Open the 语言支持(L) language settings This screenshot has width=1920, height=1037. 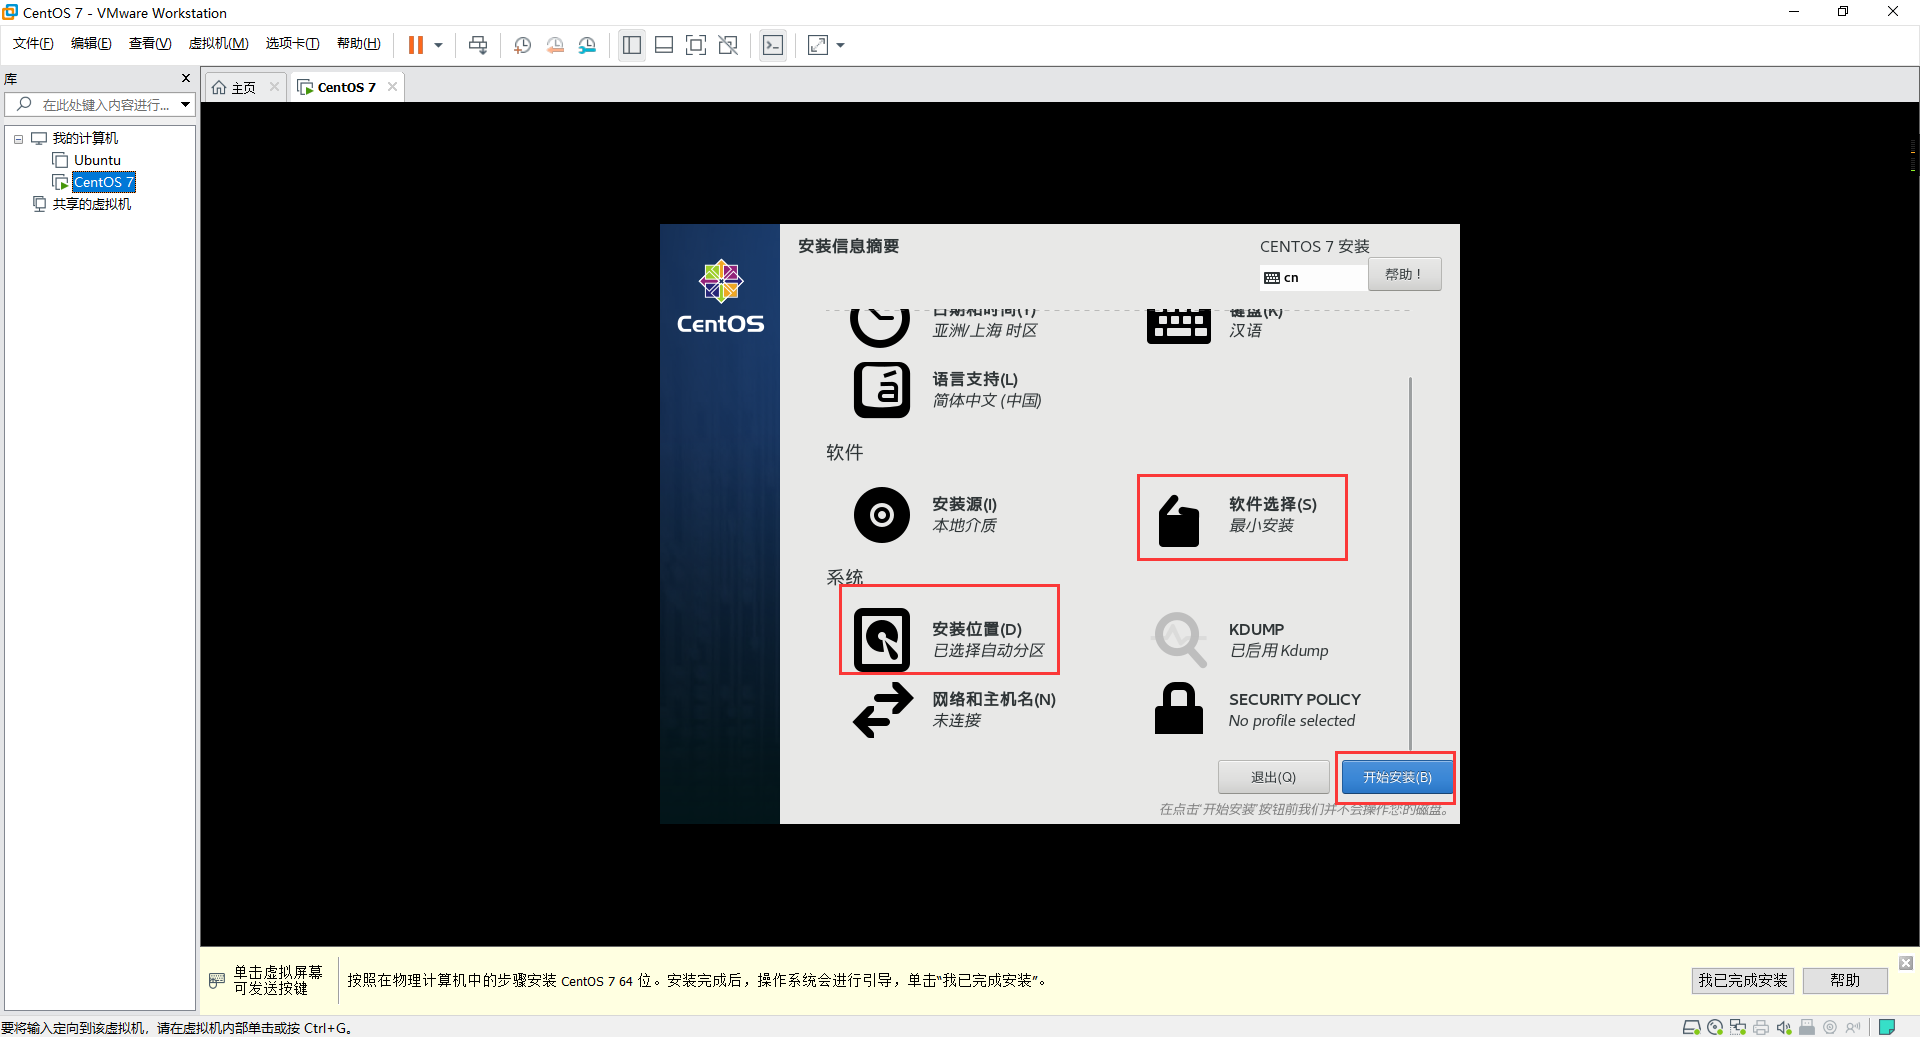click(x=948, y=389)
